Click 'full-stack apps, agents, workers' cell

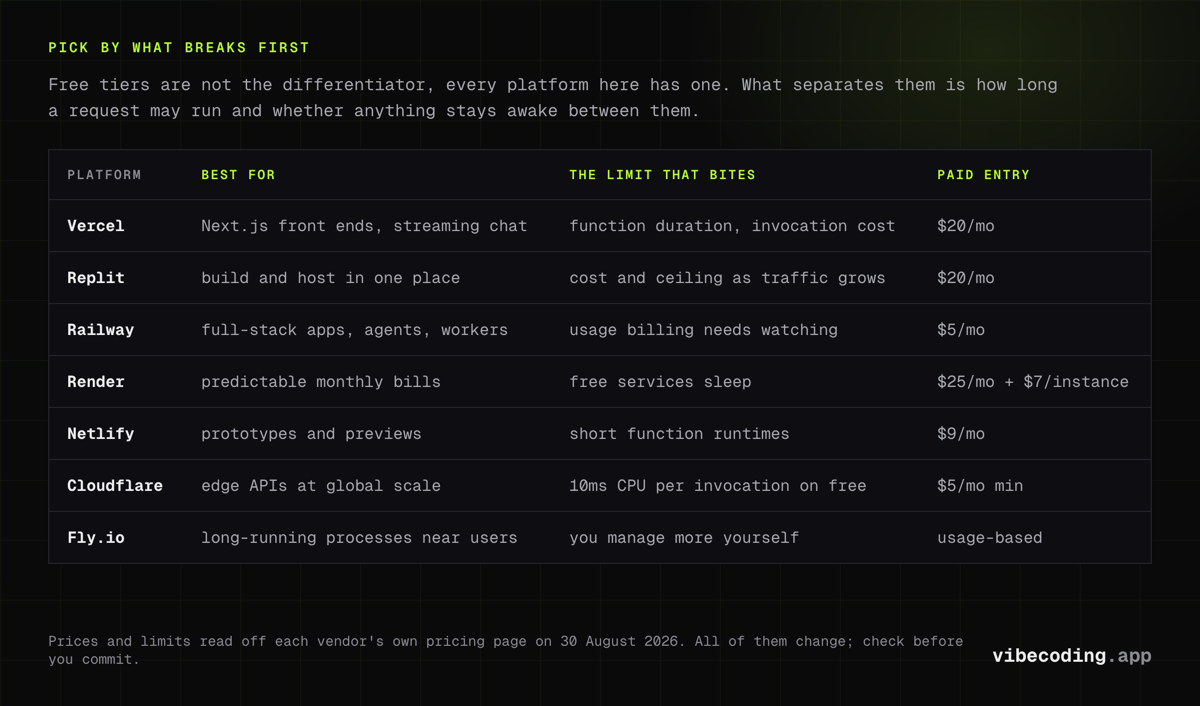[x=354, y=330]
